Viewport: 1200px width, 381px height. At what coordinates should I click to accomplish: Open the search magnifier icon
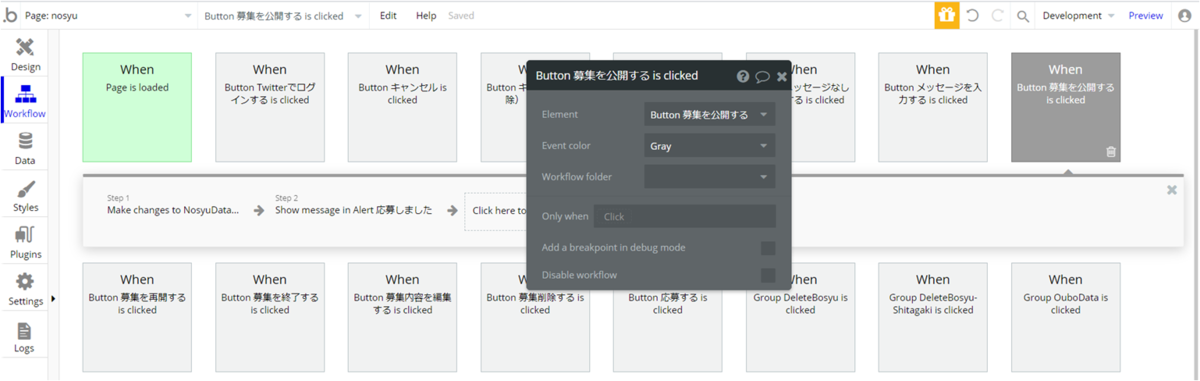1023,16
